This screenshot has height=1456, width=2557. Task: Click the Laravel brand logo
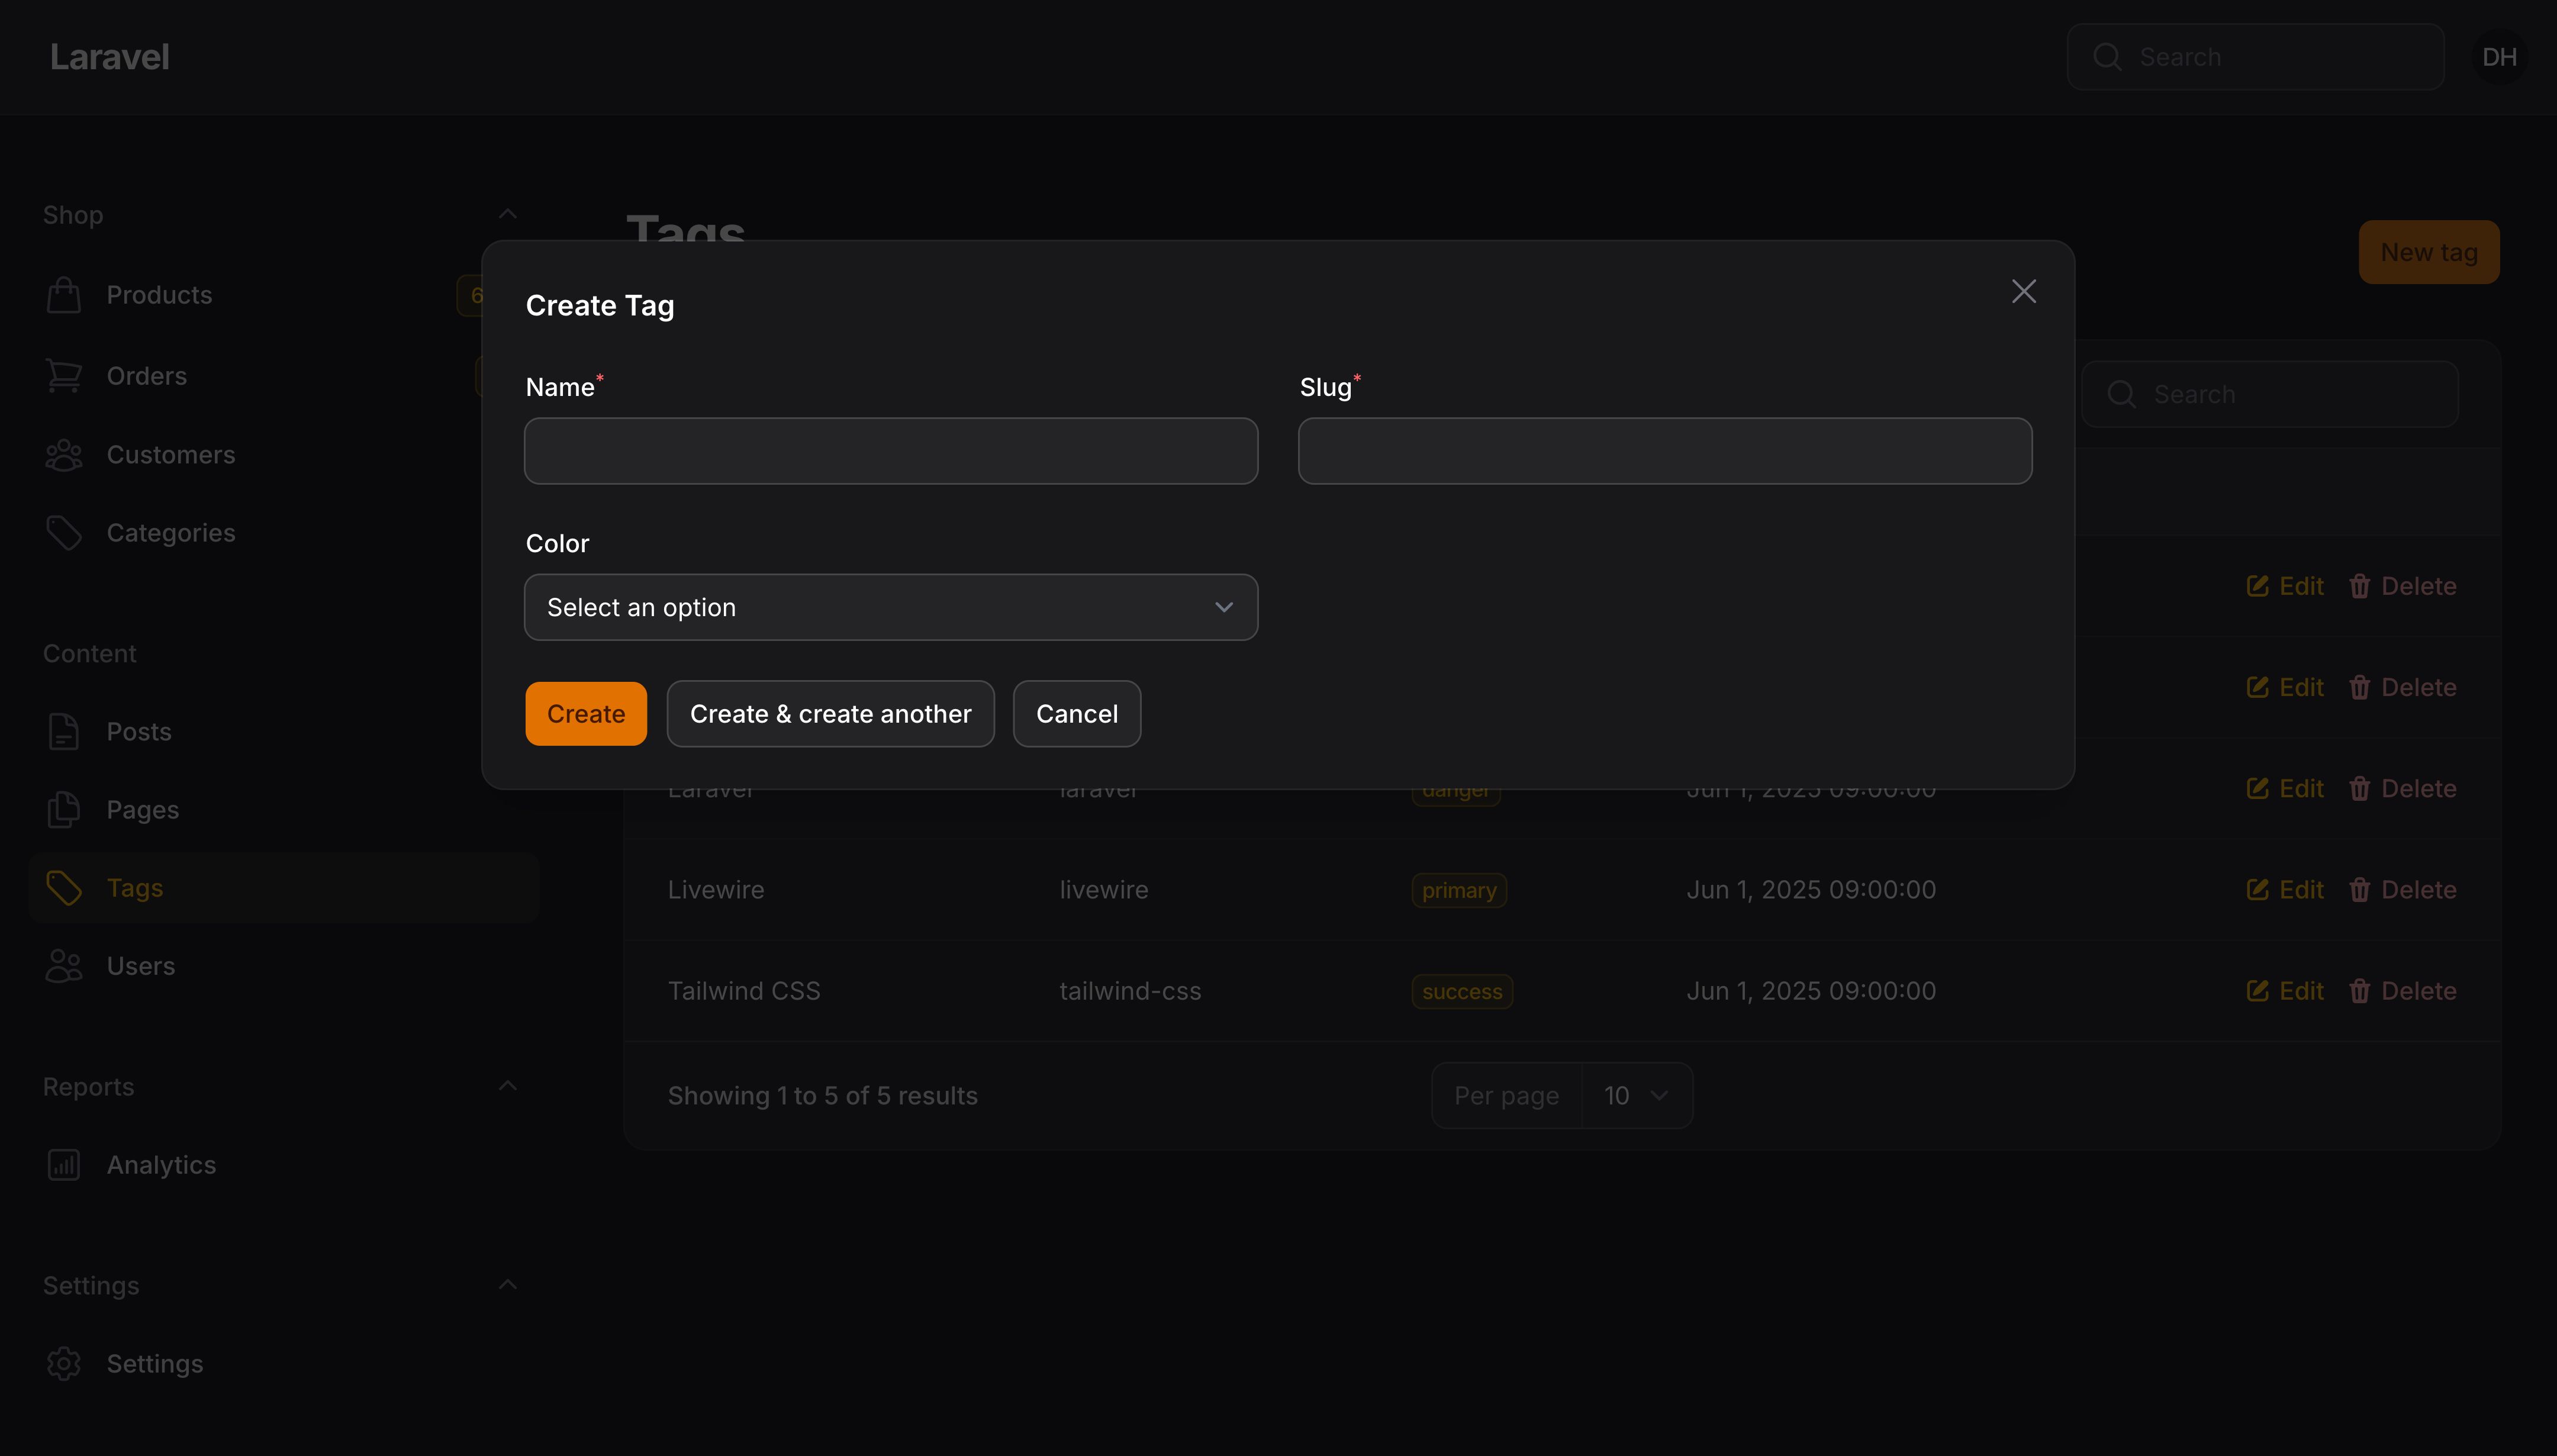(x=109, y=57)
